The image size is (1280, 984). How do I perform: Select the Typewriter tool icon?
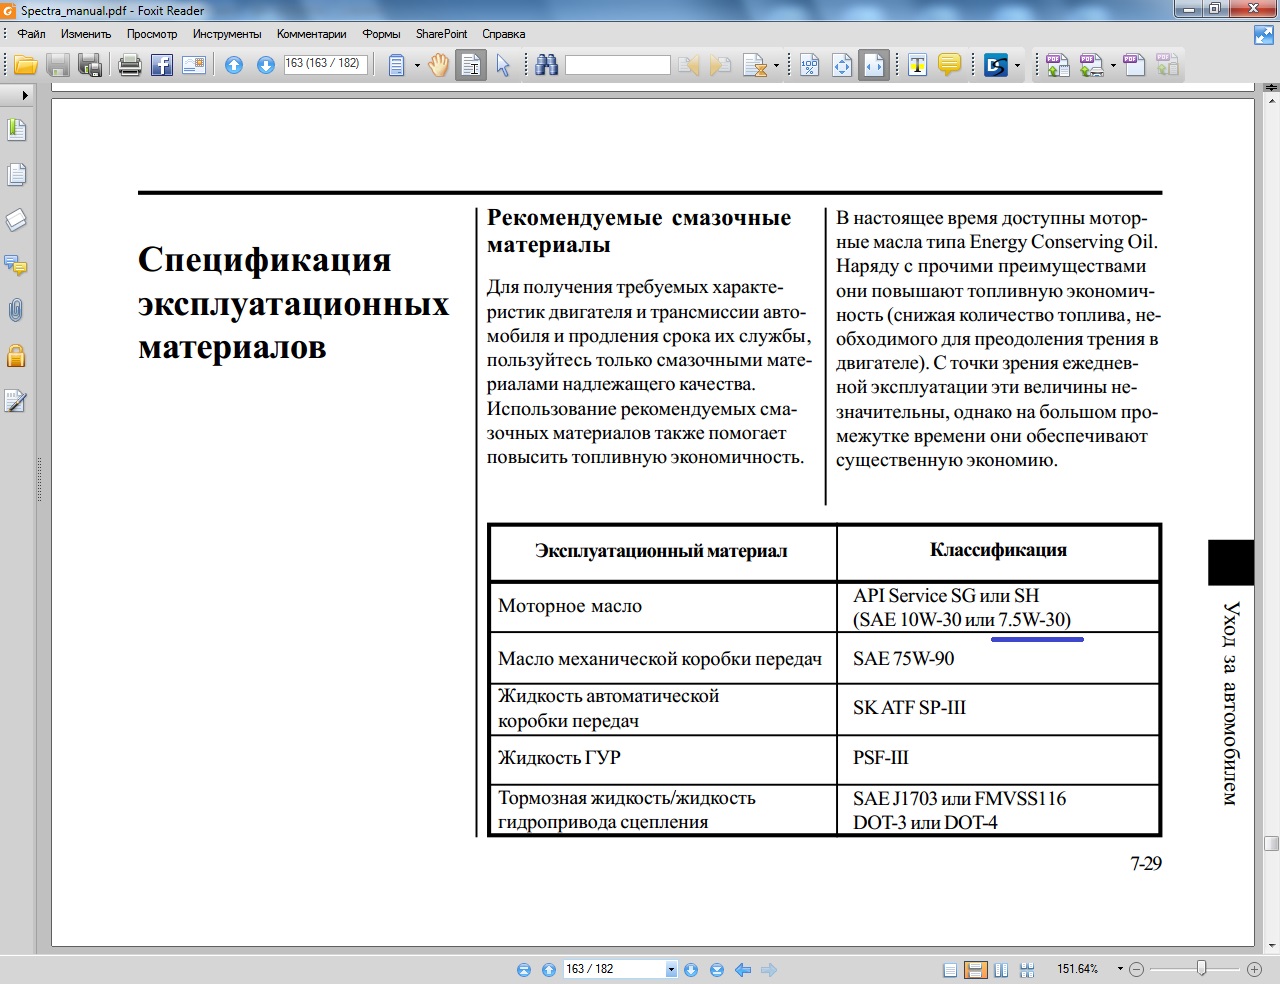[x=917, y=66]
